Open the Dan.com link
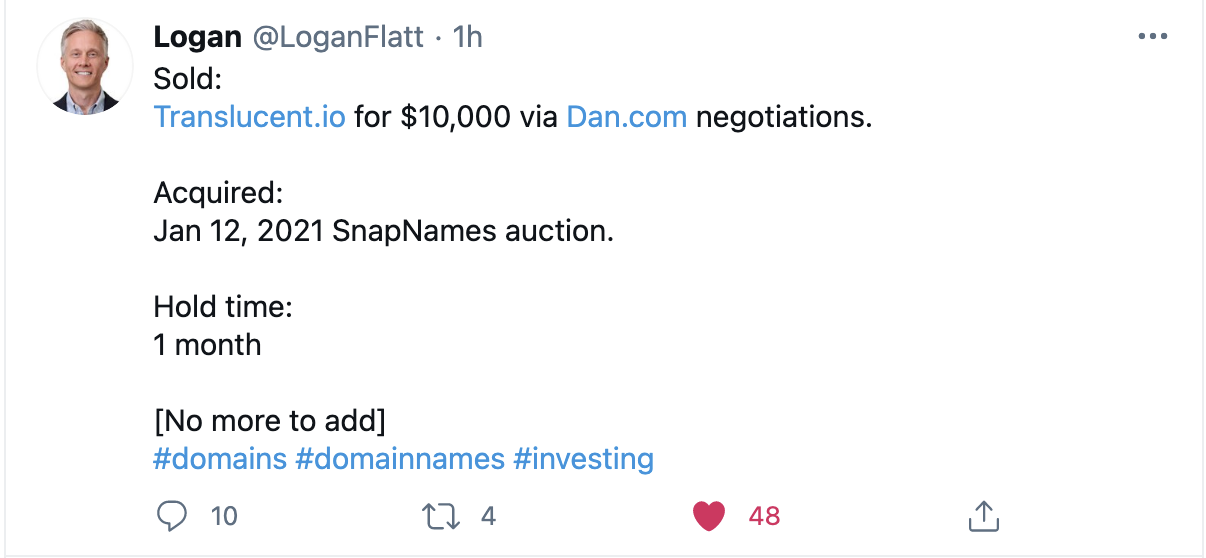1206x558 pixels. point(627,117)
